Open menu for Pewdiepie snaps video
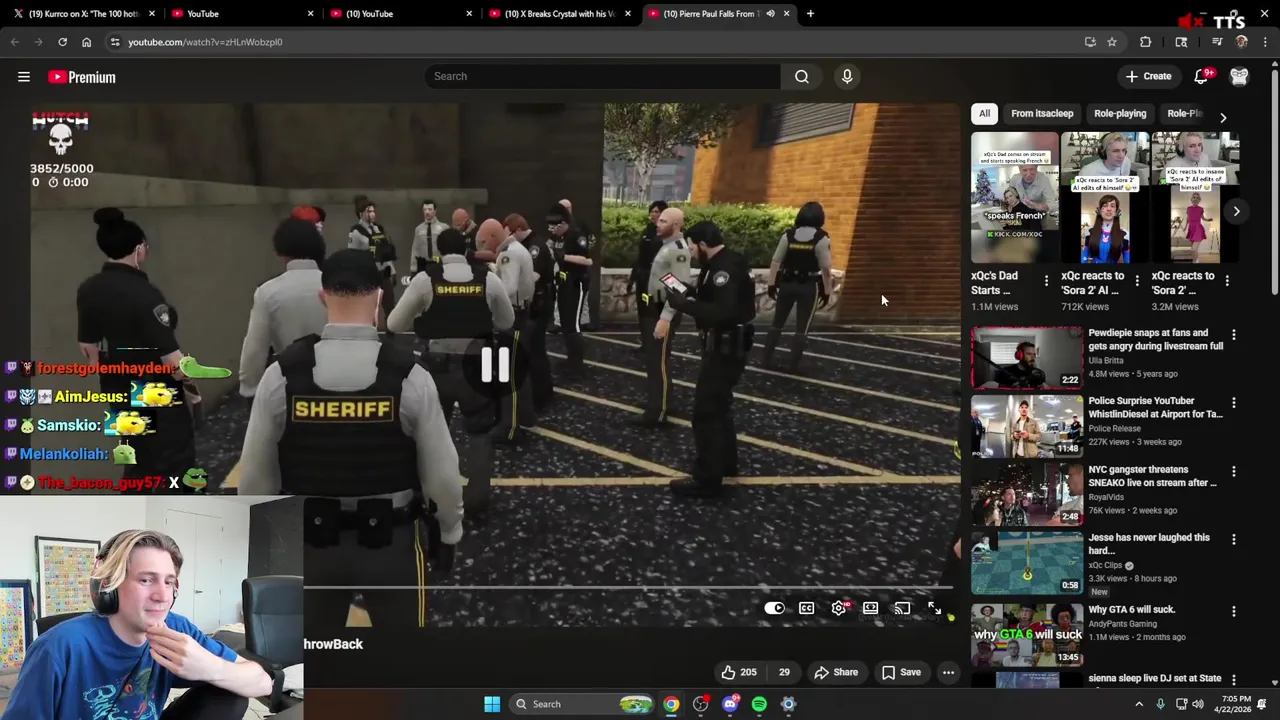 coord(1233,335)
